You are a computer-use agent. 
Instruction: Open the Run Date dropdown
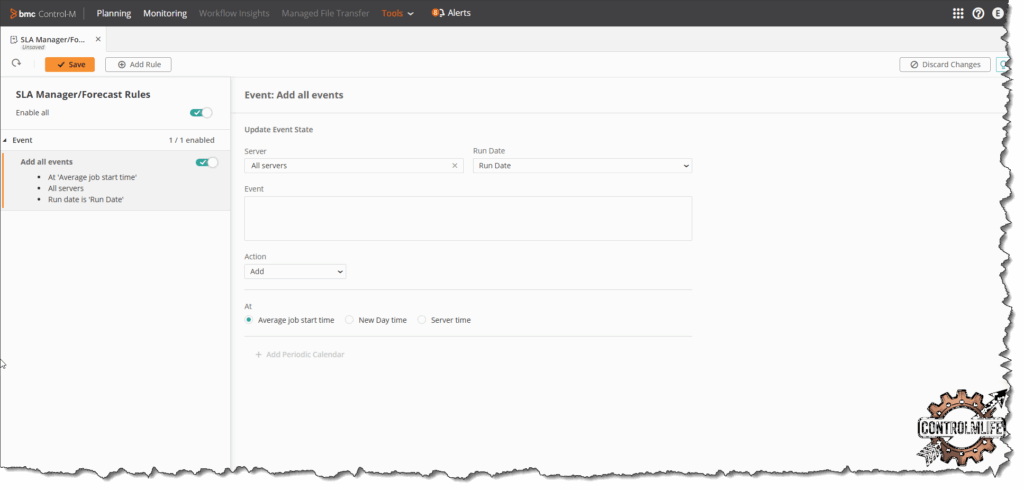(582, 165)
